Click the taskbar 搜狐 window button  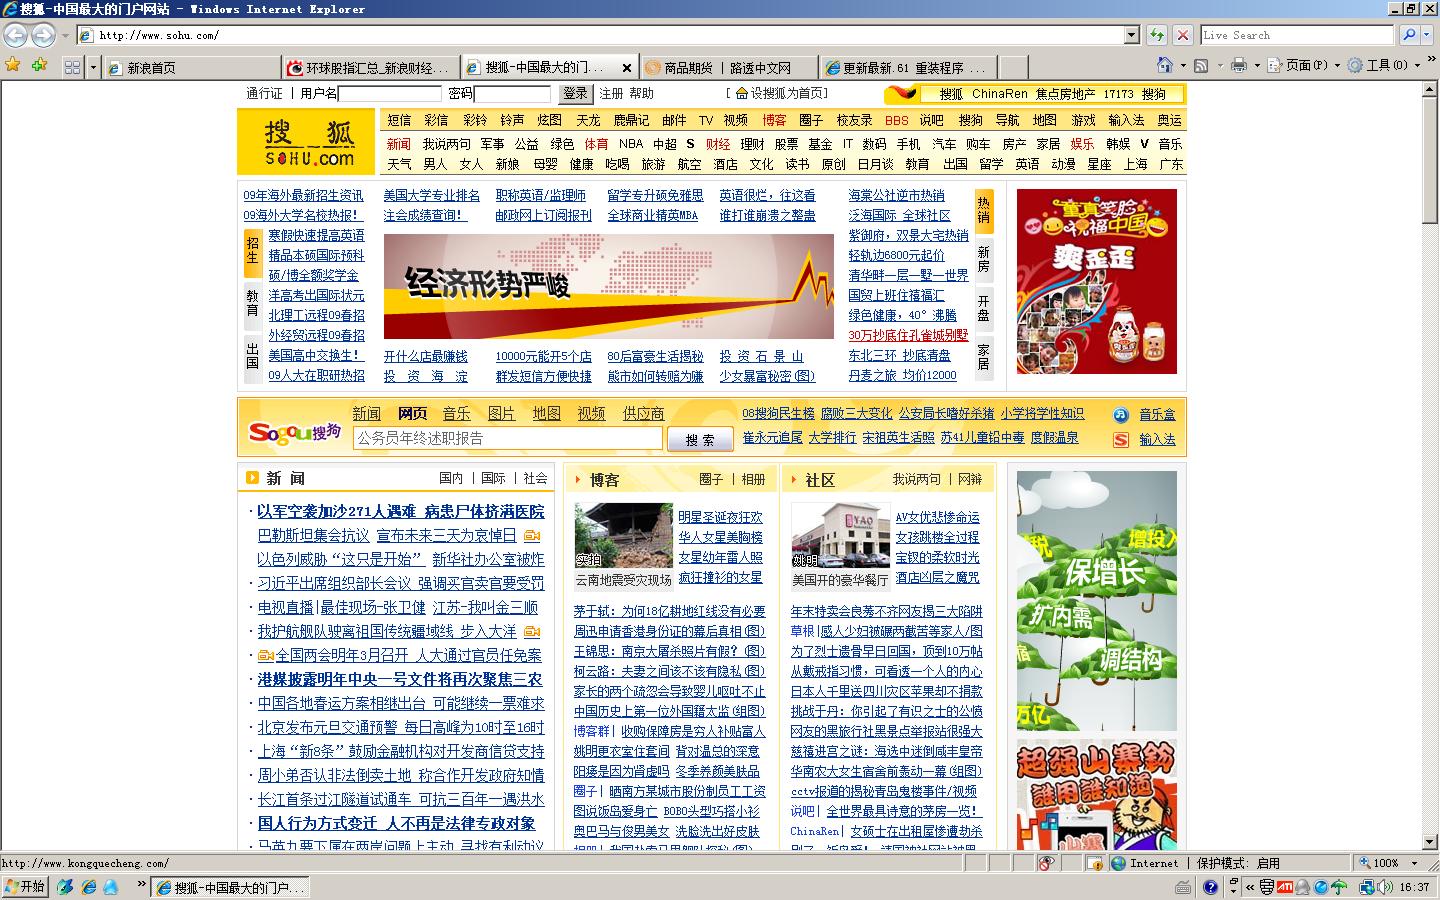[231, 887]
